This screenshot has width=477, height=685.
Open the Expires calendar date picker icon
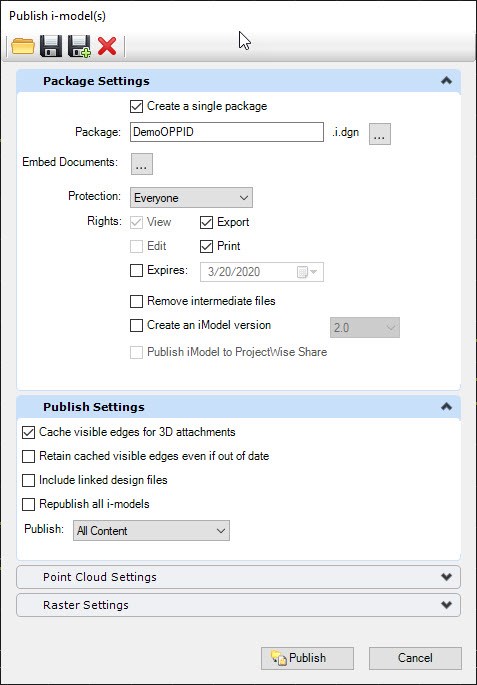click(307, 272)
